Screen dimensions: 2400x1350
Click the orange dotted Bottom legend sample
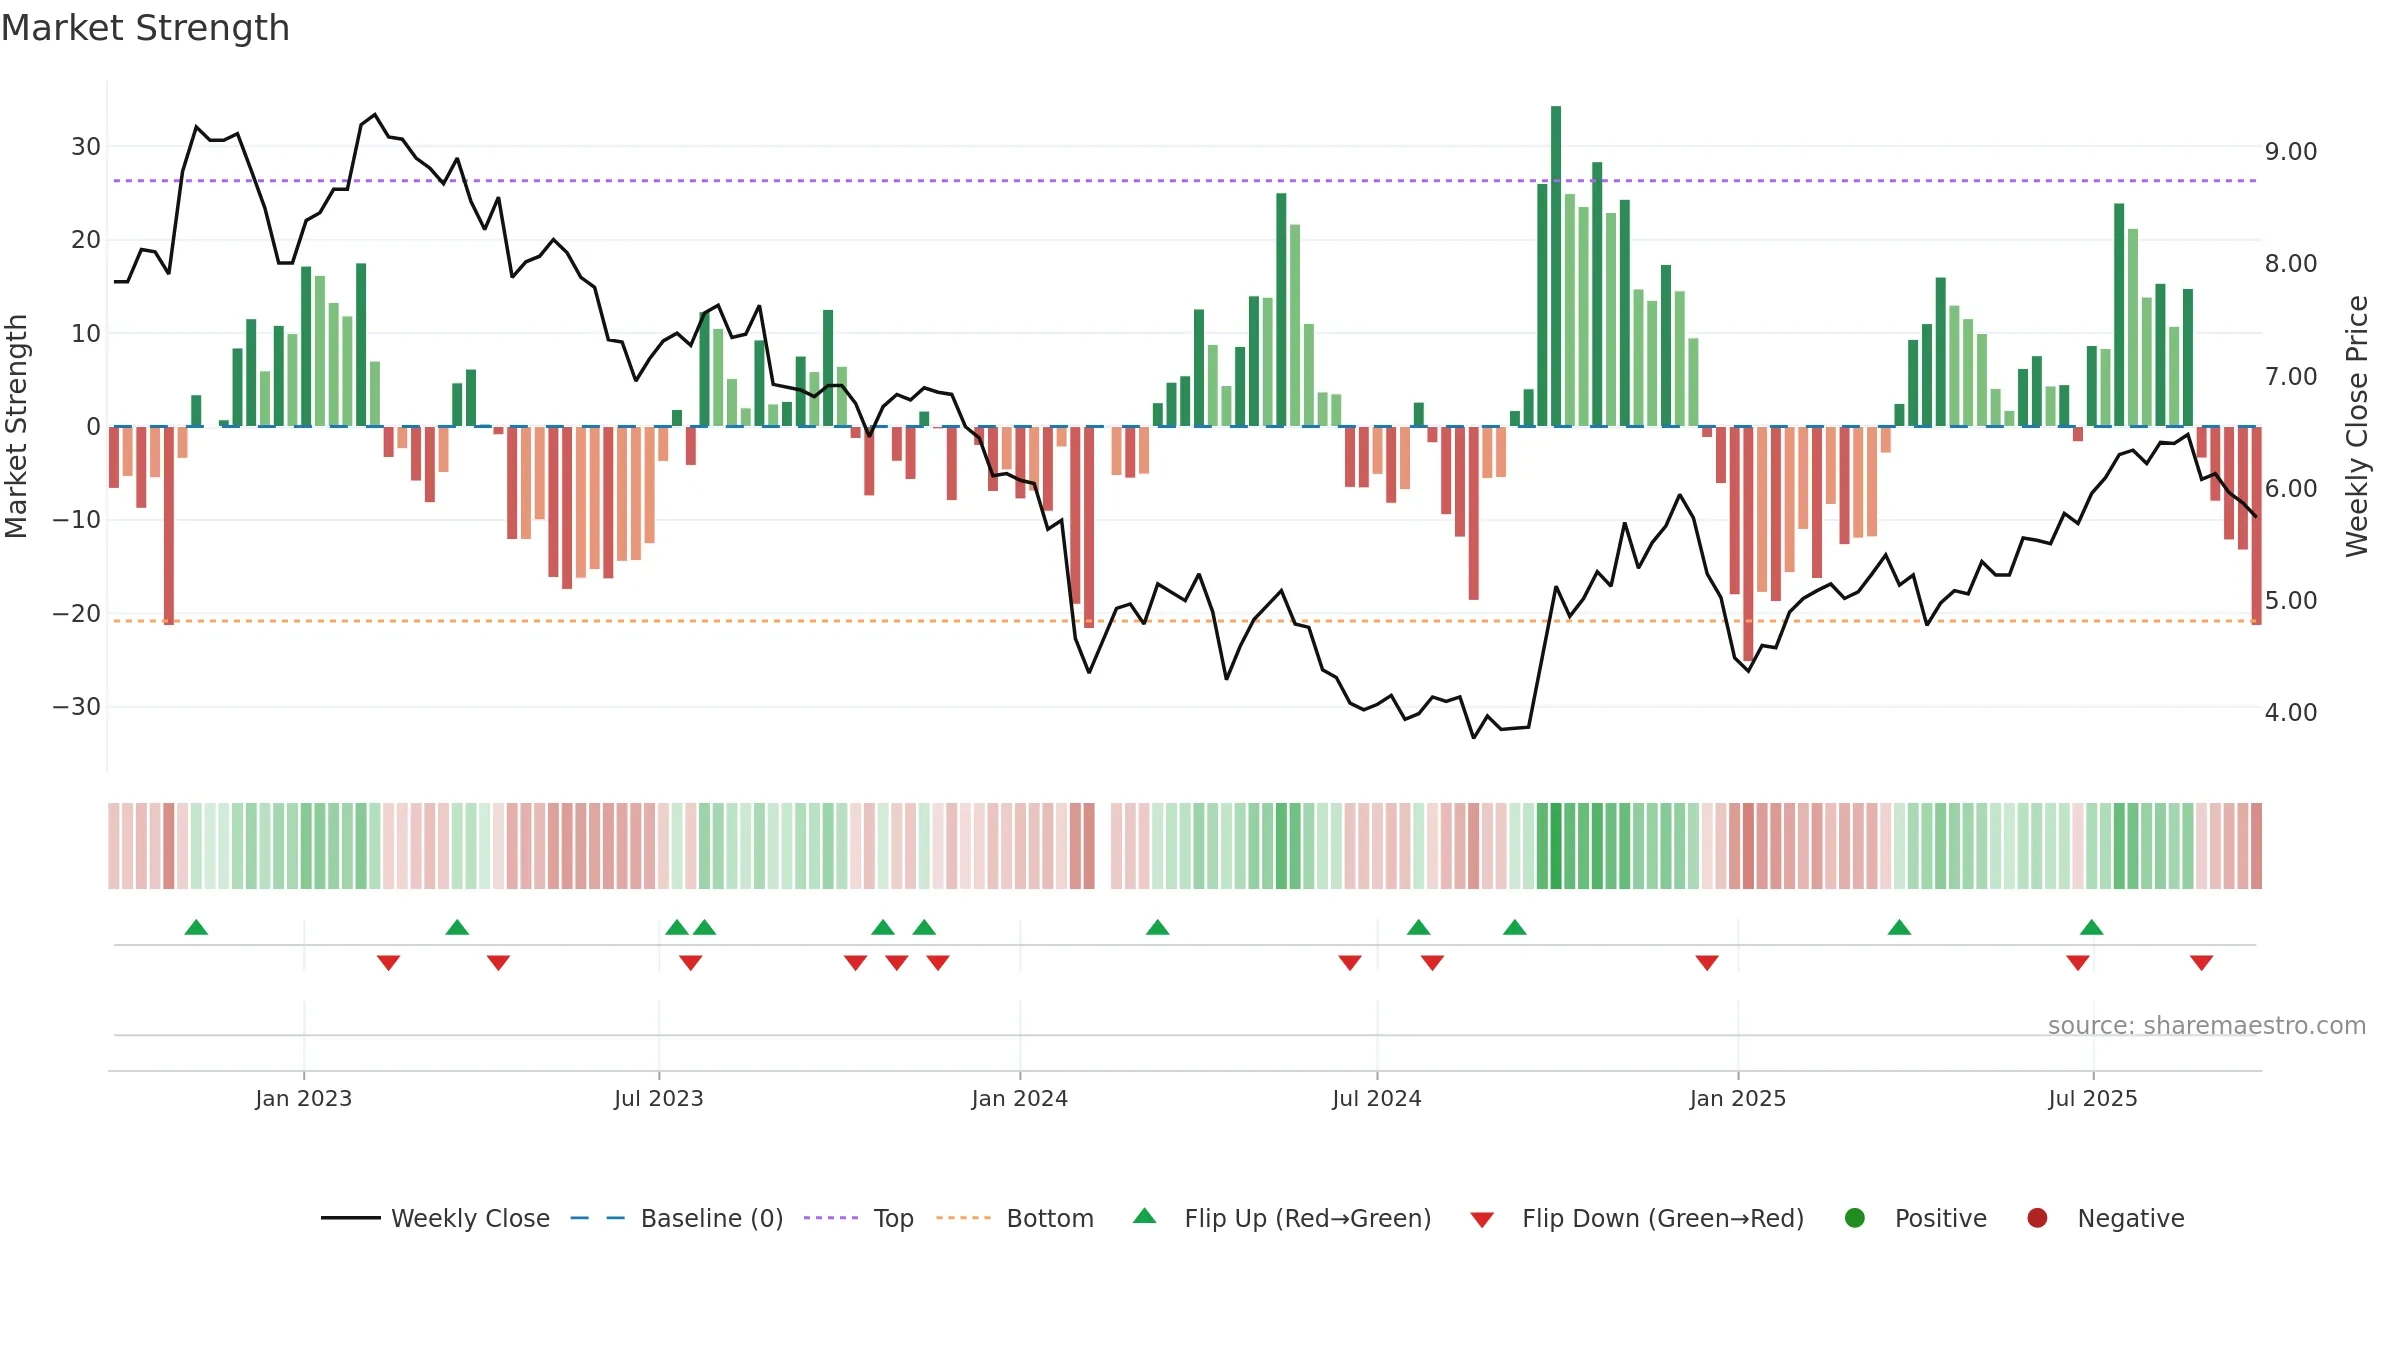pyautogui.click(x=964, y=1218)
